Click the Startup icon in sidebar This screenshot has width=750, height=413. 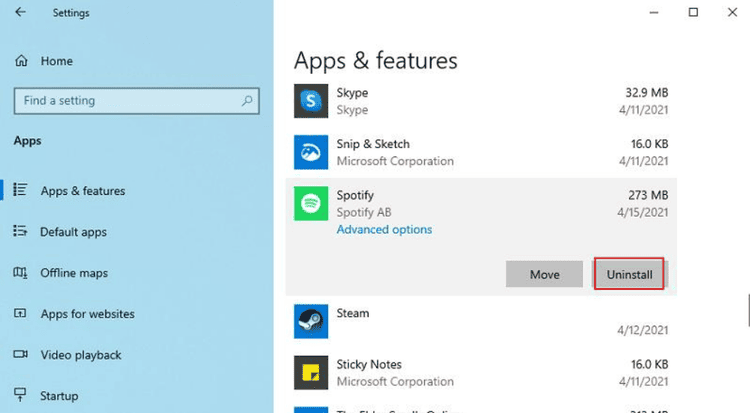click(x=20, y=395)
